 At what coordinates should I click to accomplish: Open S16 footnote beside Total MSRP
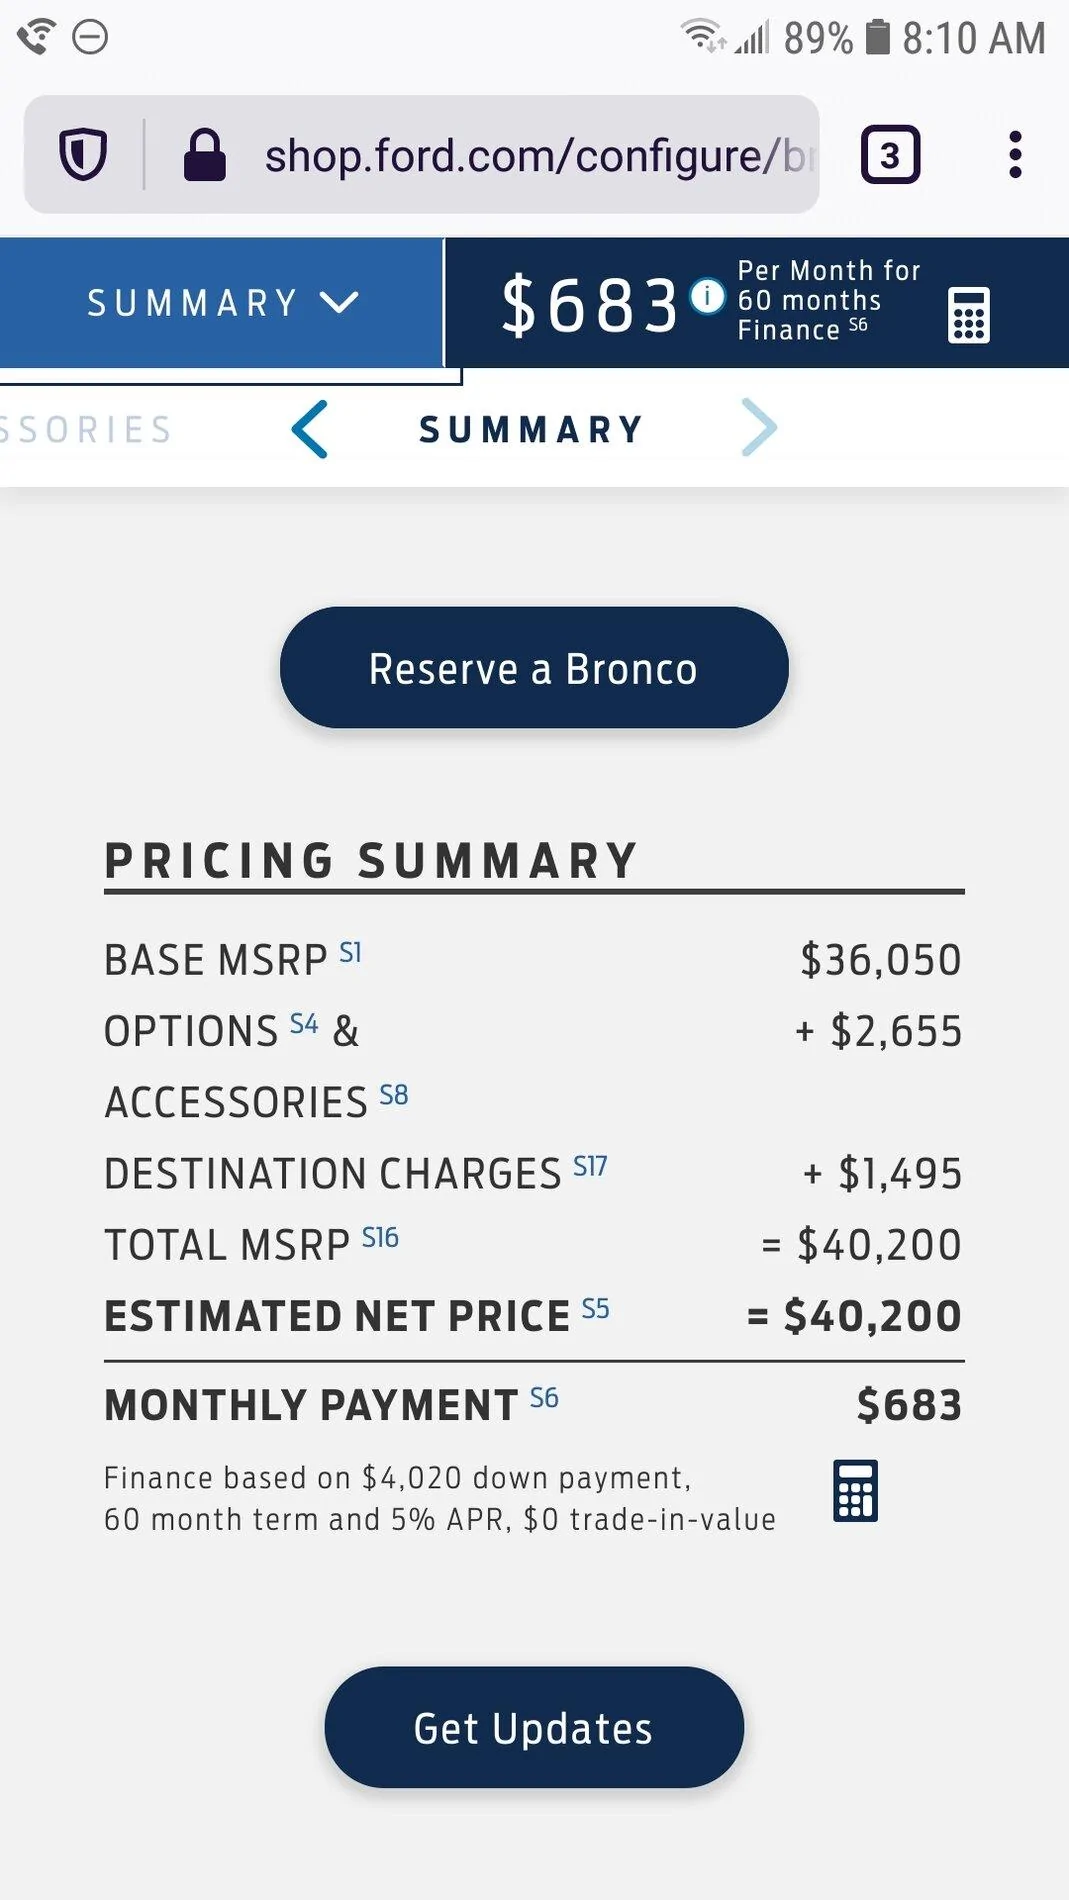tap(380, 1238)
